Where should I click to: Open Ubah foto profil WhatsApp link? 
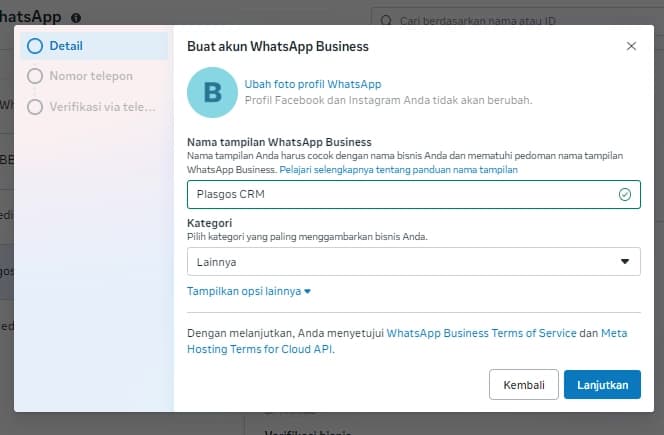(x=313, y=84)
